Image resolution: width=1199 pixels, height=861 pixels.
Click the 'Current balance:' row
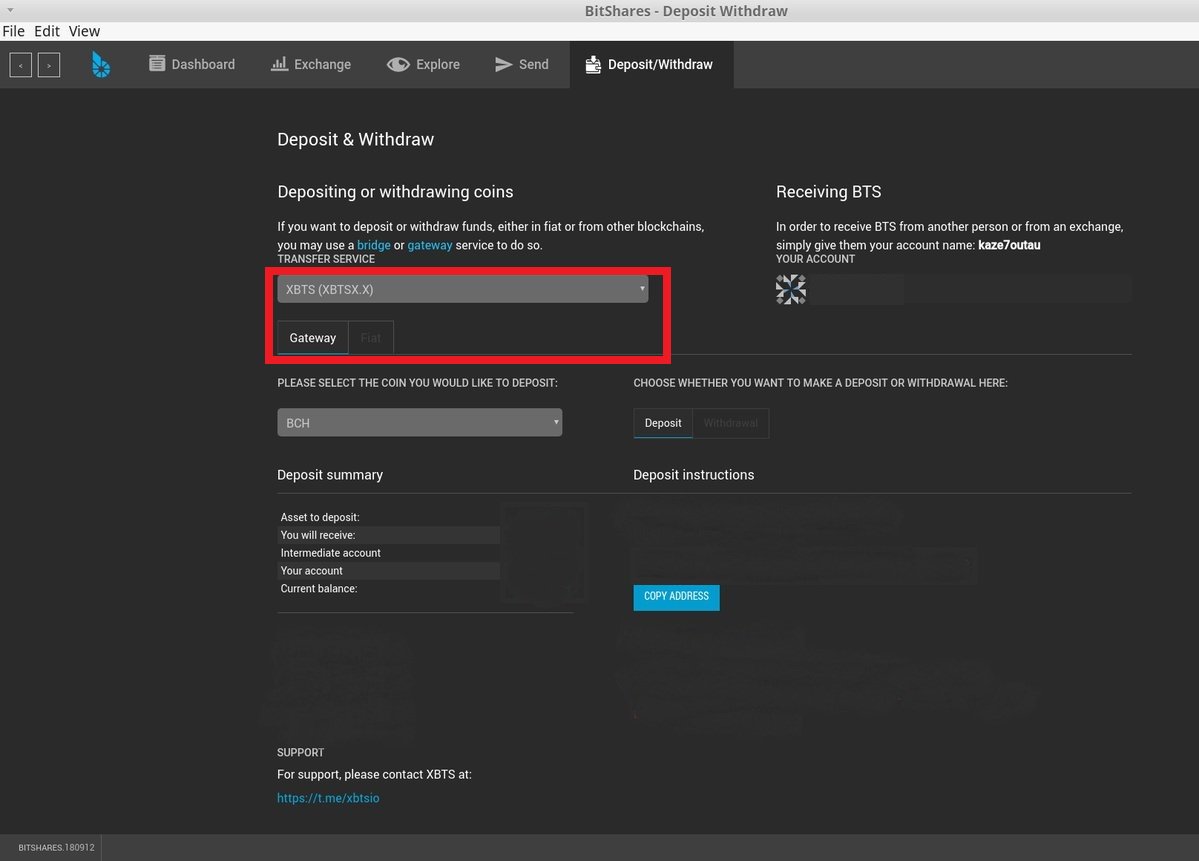[388, 589]
